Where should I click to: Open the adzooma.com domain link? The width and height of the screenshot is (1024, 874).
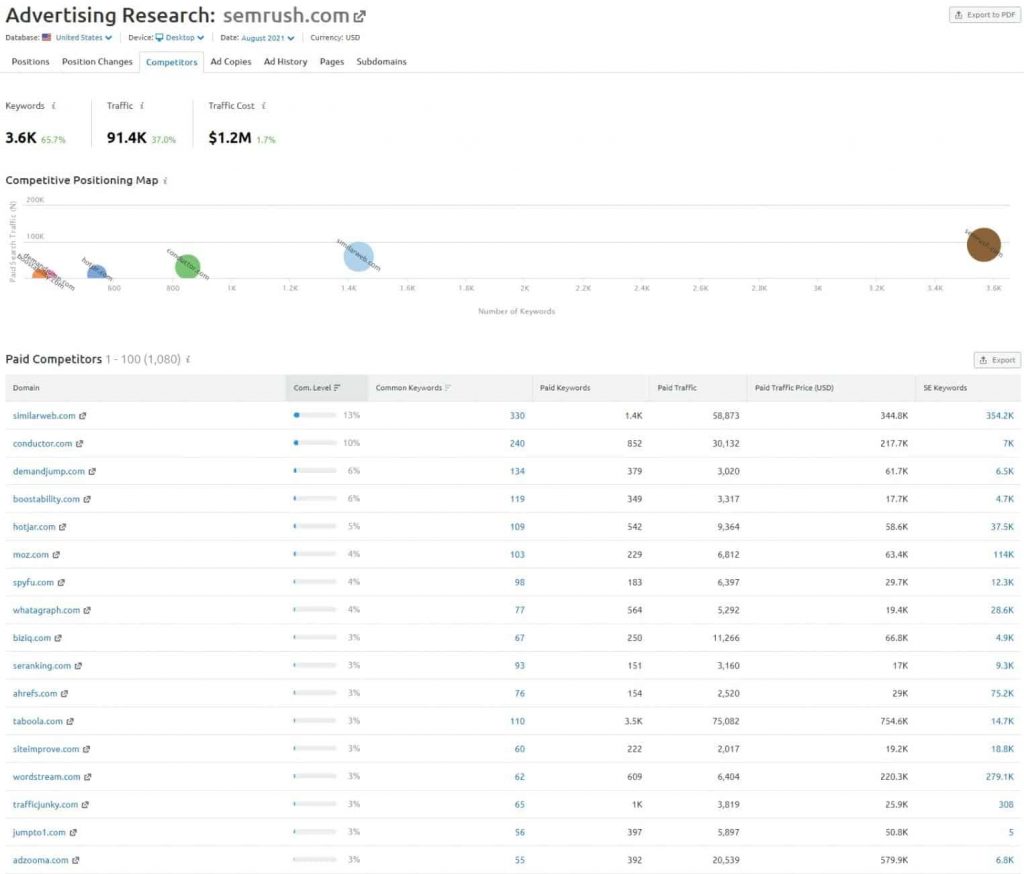[40, 860]
